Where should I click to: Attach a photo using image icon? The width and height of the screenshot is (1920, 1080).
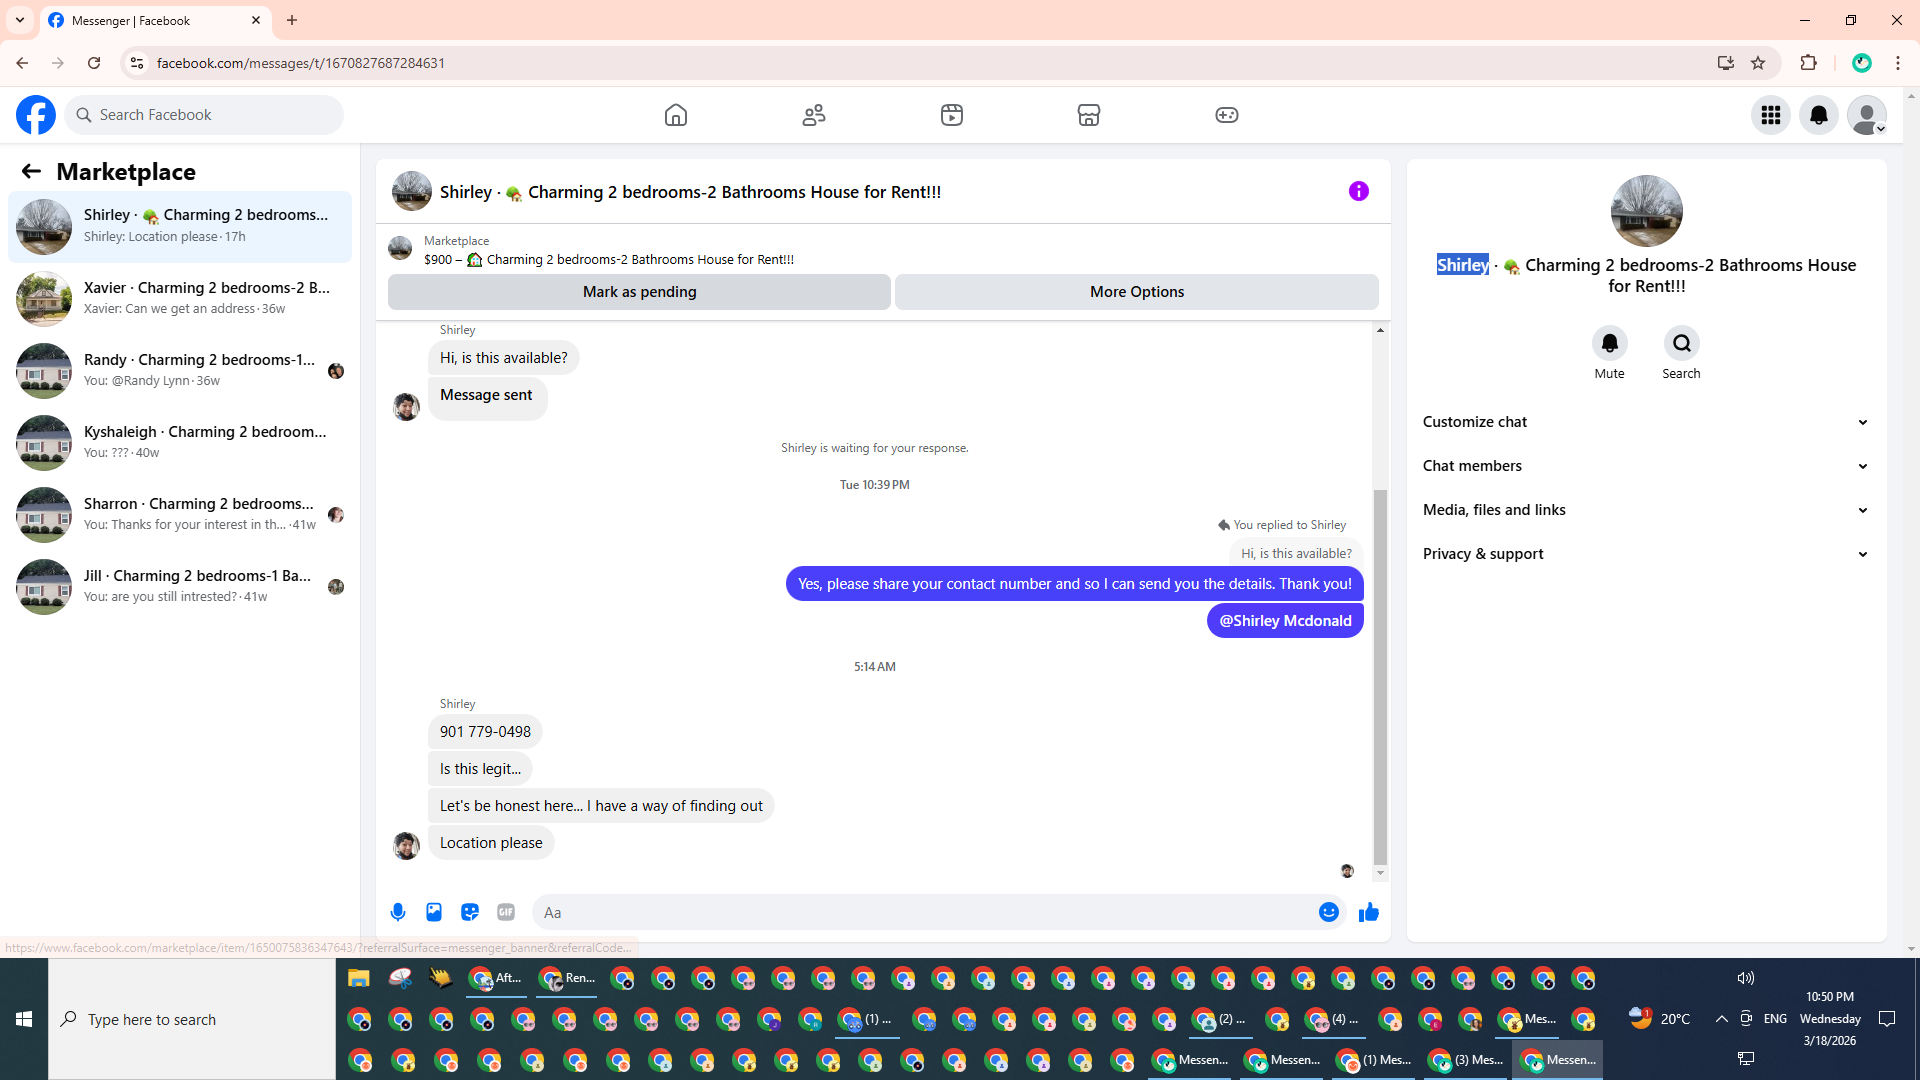point(434,912)
